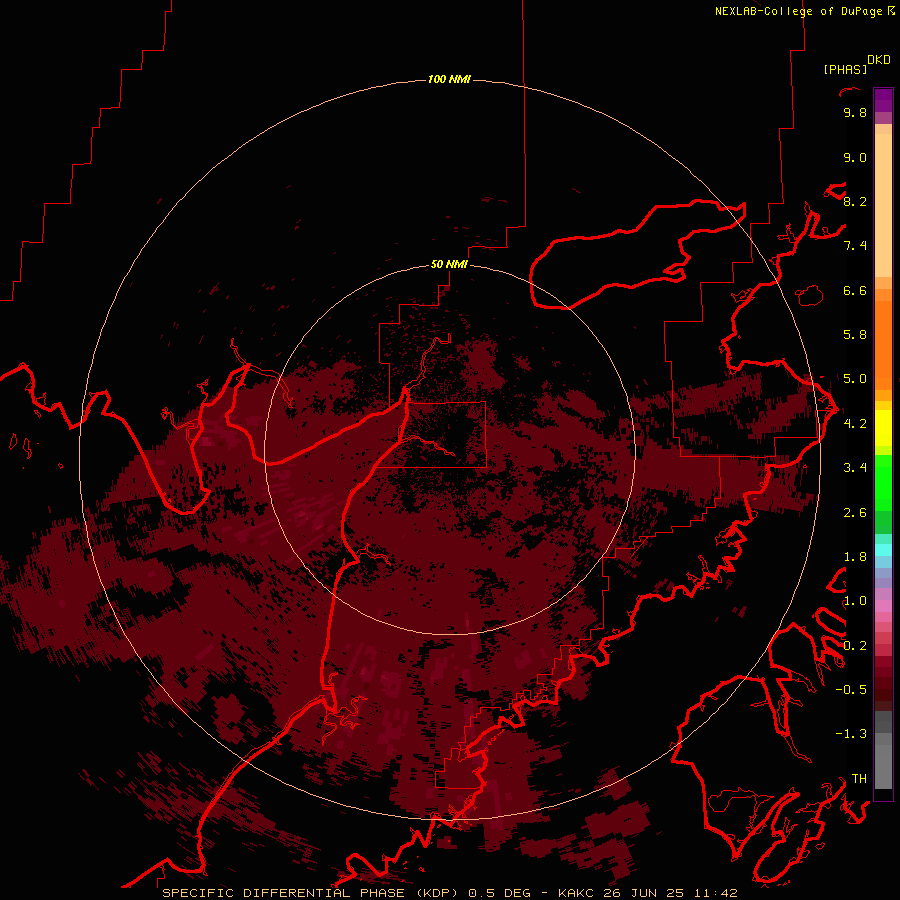
Task: Click the 6.6 value on the scale
Action: coord(855,290)
